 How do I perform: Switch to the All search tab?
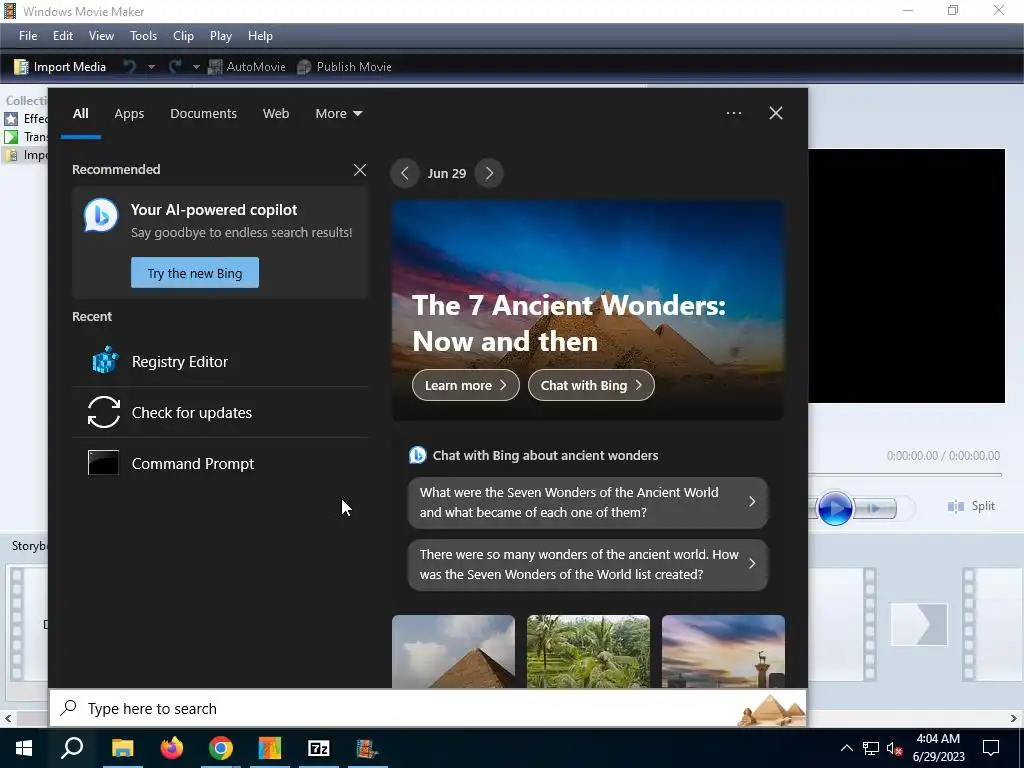80,114
